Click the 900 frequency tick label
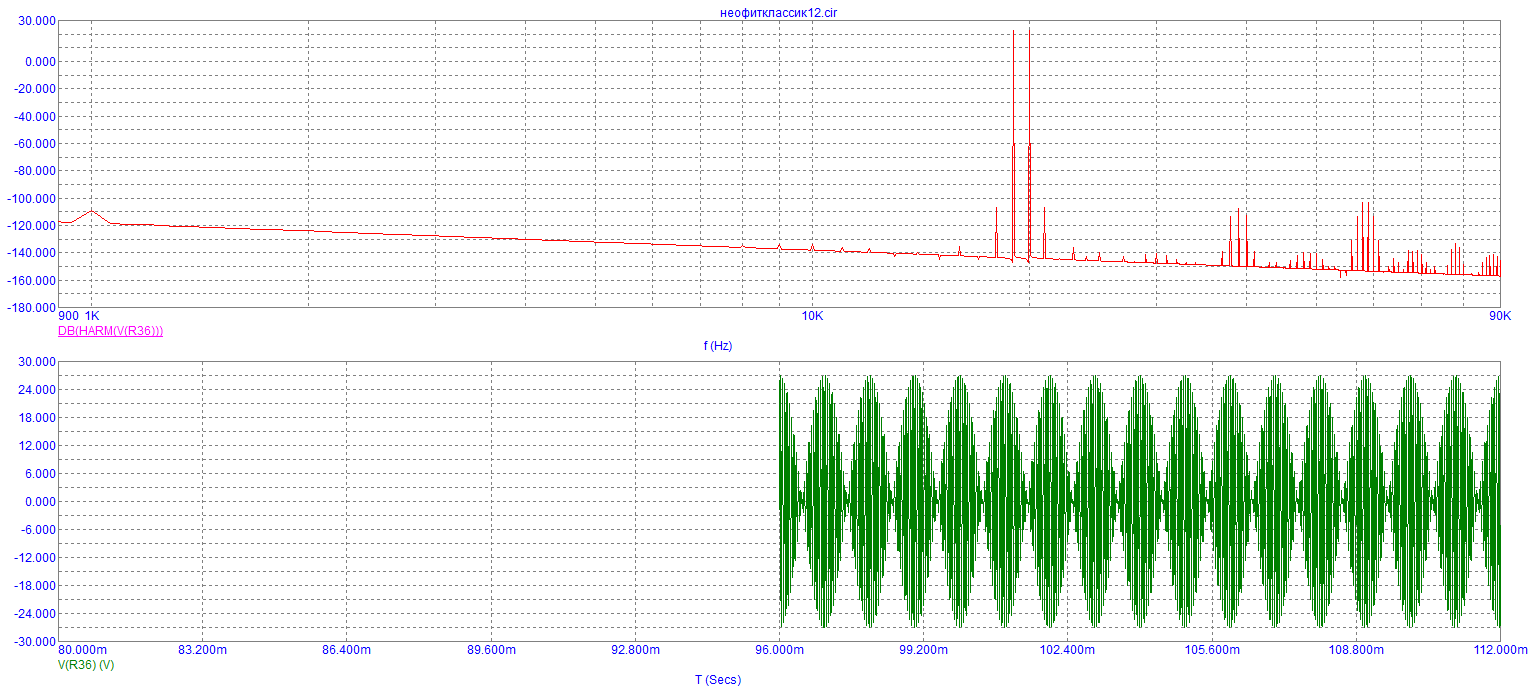This screenshot has height=700, width=1532. (x=69, y=316)
